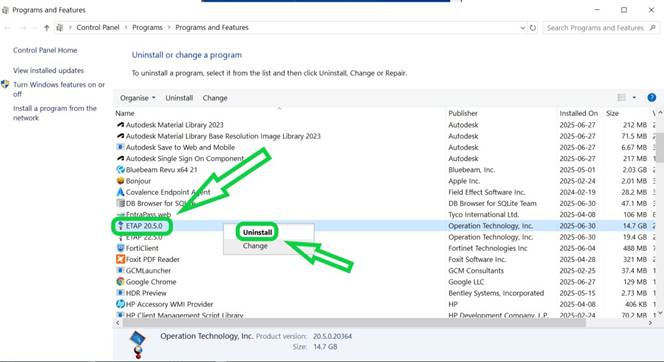The width and height of the screenshot is (664, 362).
Task: Click the Bluebeam Revu x64 21 icon
Action: coord(120,170)
